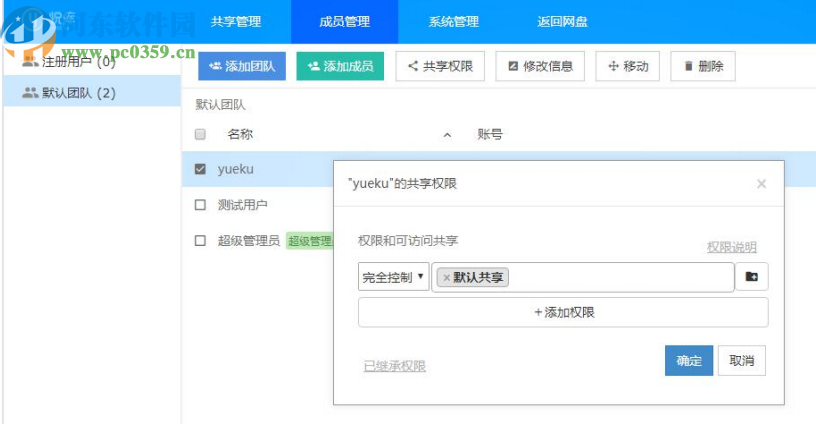This screenshot has height=424, width=816.
Task: Click the yueku member name
Action: (x=236, y=169)
